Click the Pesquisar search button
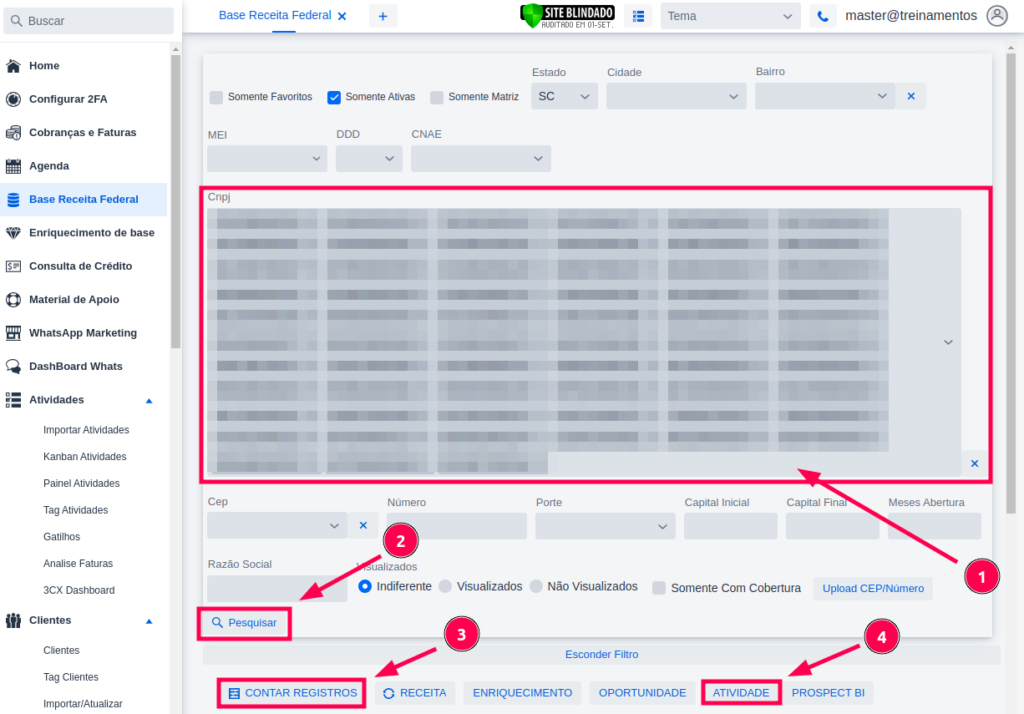 244,622
